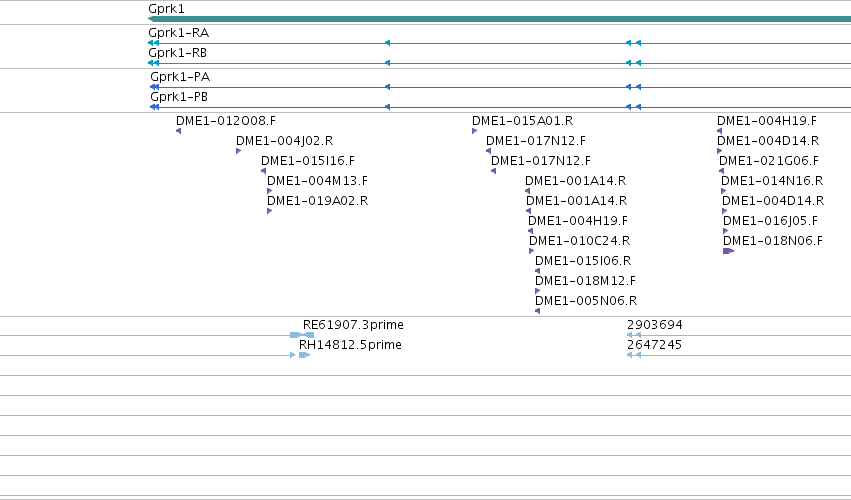Click the Gprk1 gene label

(x=166, y=9)
